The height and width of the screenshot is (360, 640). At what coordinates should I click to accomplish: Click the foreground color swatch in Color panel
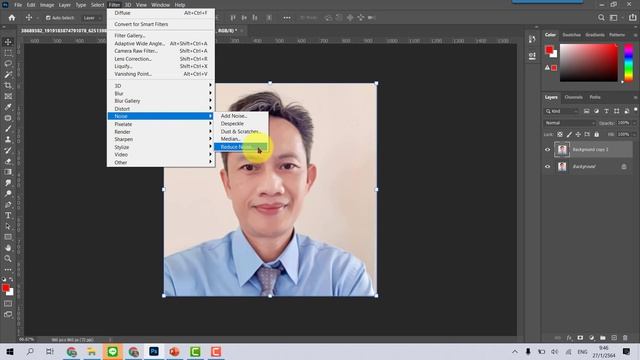[549, 50]
